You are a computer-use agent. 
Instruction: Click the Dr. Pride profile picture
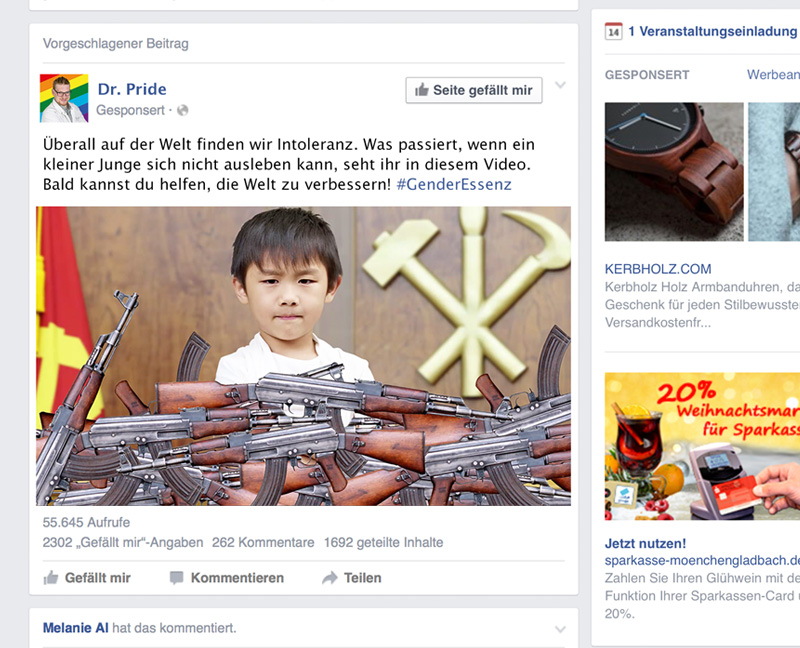[64, 98]
